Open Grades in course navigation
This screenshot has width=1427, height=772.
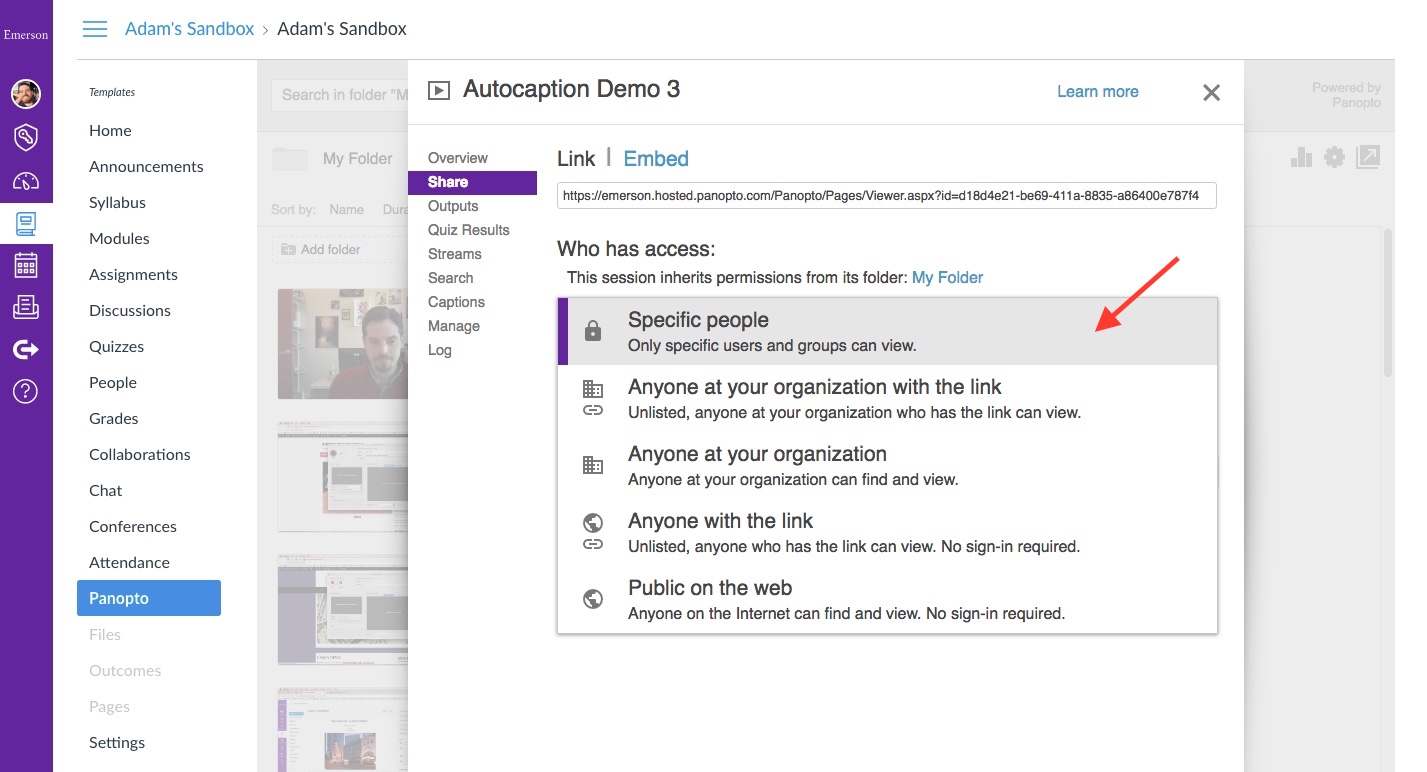tap(113, 418)
